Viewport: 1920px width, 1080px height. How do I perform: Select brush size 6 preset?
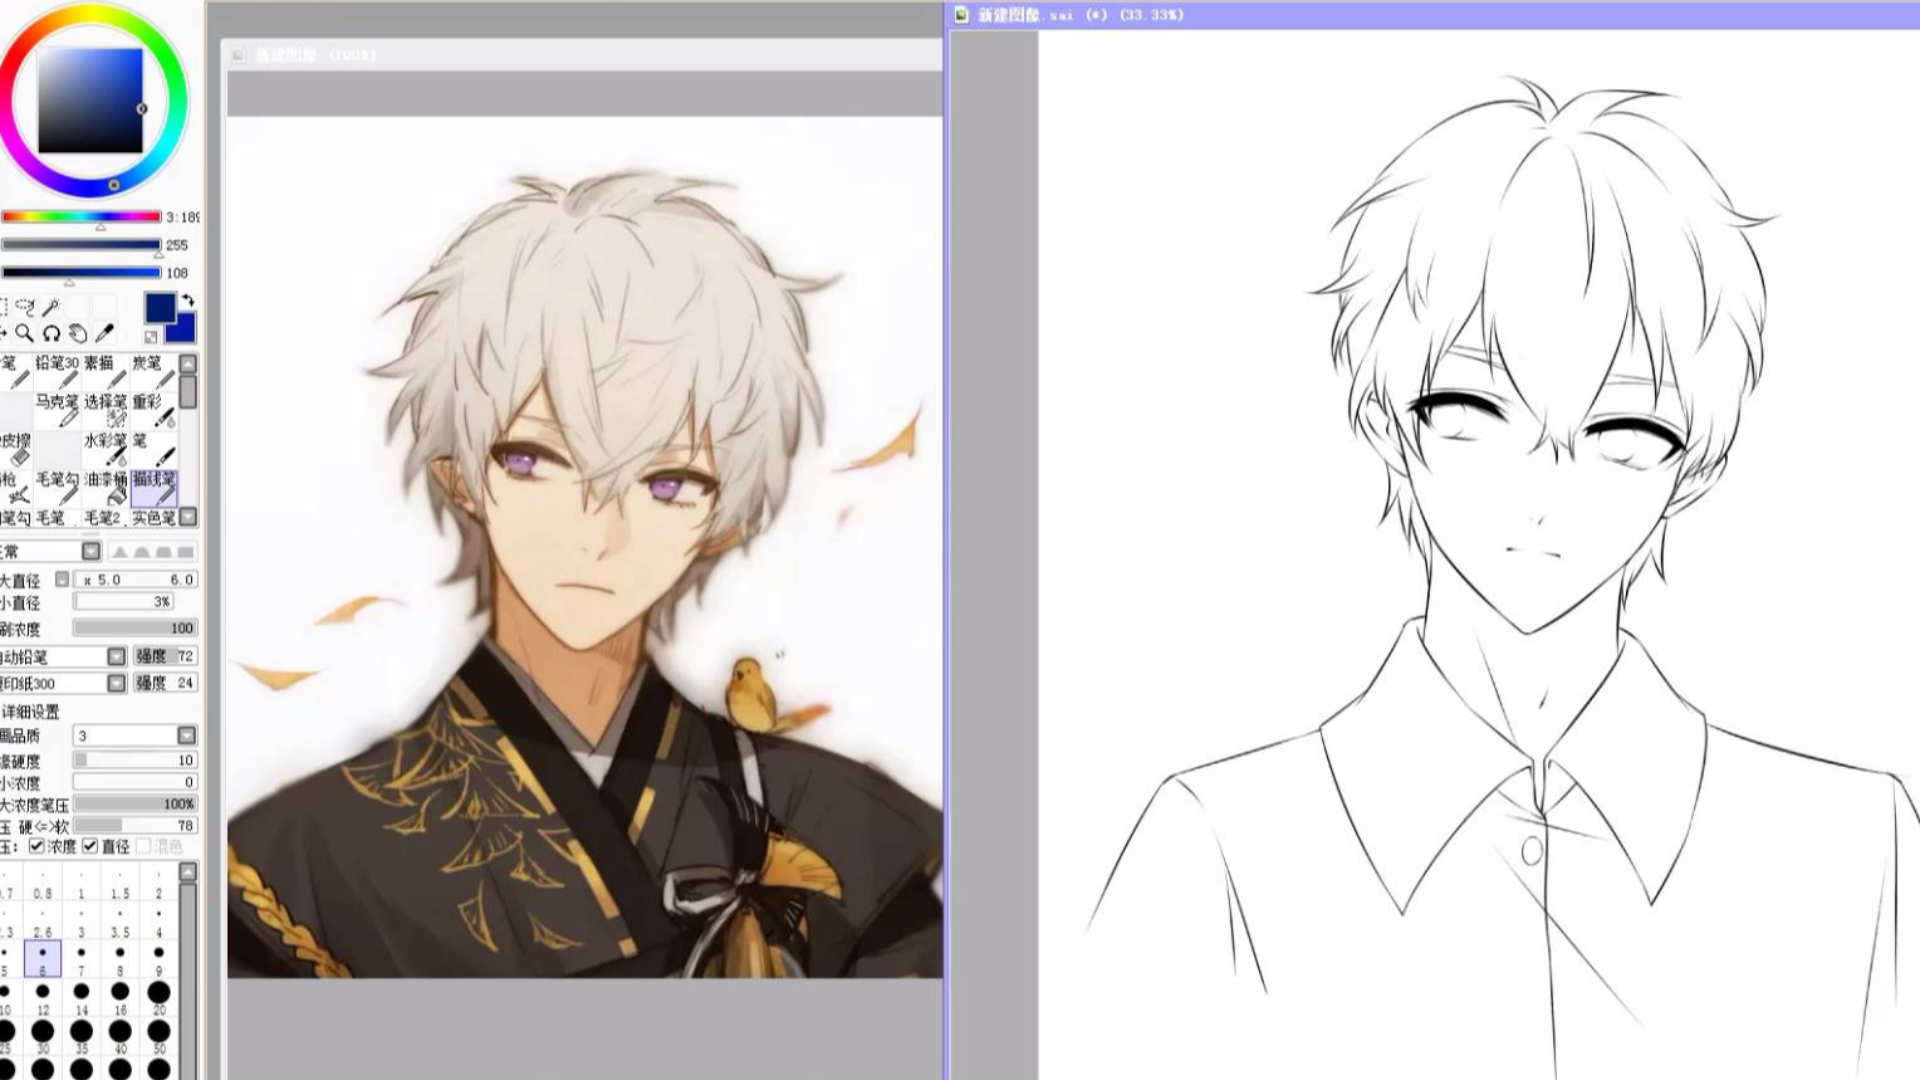42,959
